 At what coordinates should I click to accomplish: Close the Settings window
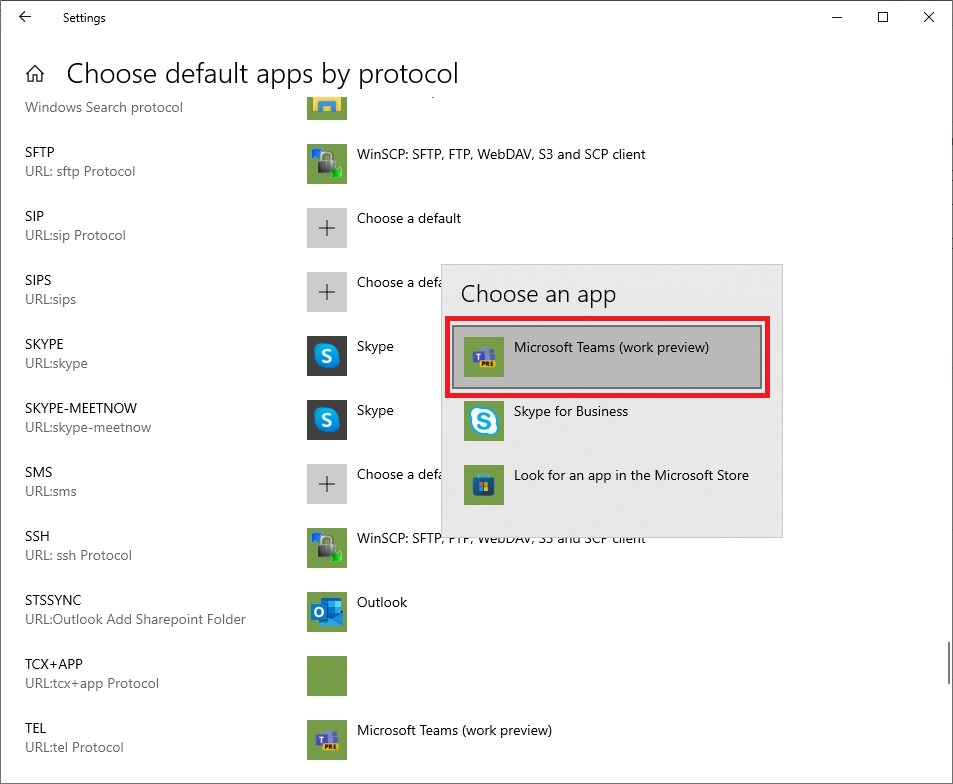click(929, 17)
